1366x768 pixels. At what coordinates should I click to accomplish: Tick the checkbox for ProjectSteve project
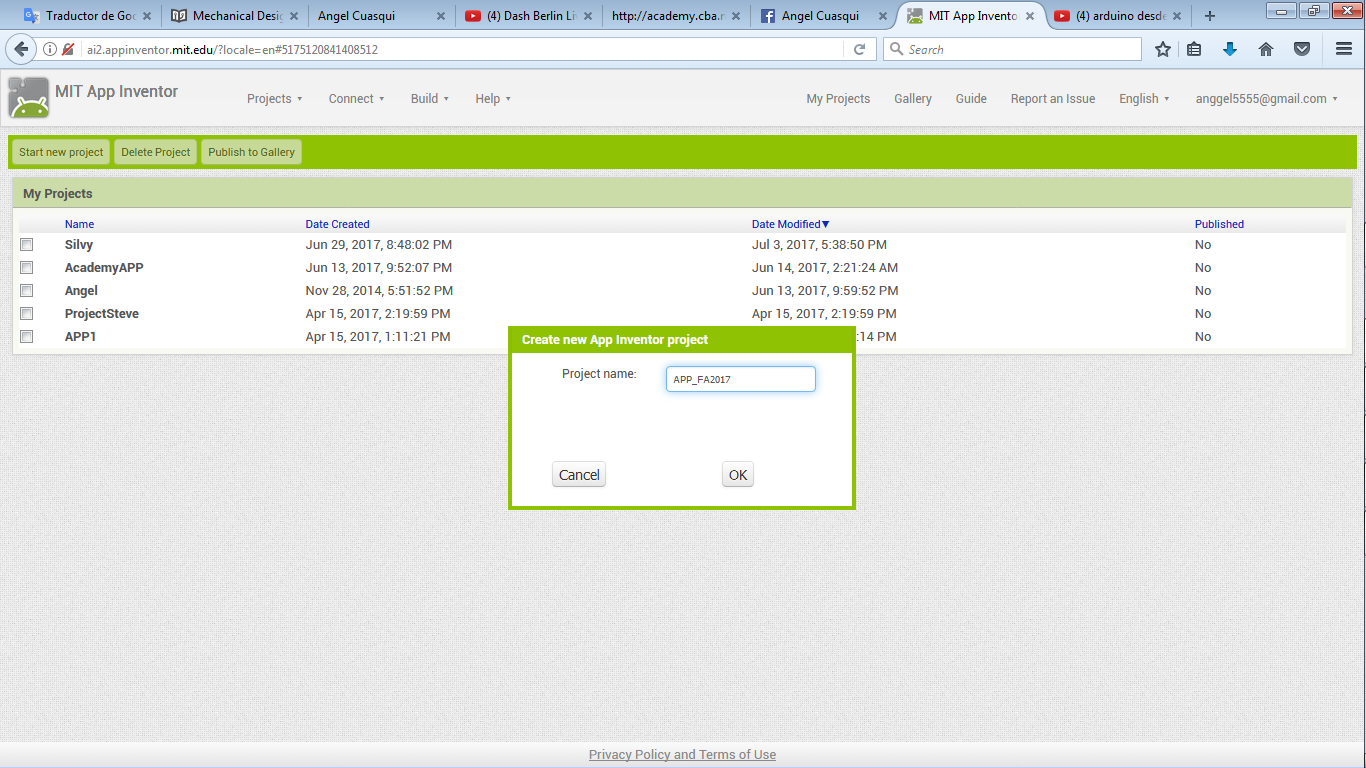coord(27,314)
